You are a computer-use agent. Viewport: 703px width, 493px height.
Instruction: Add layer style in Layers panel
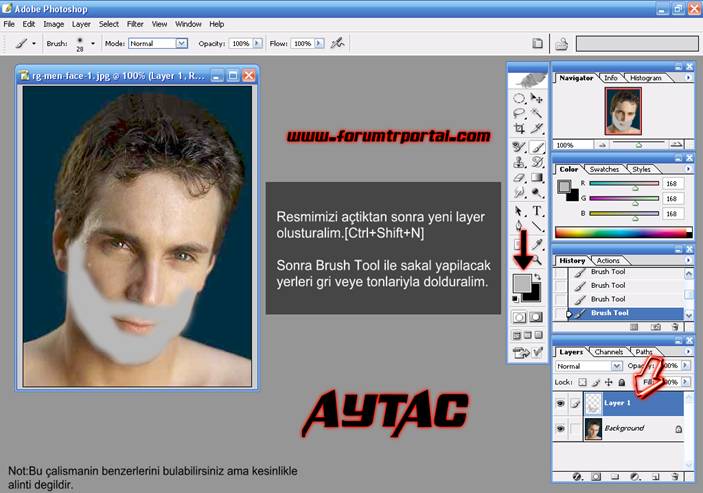coord(577,477)
